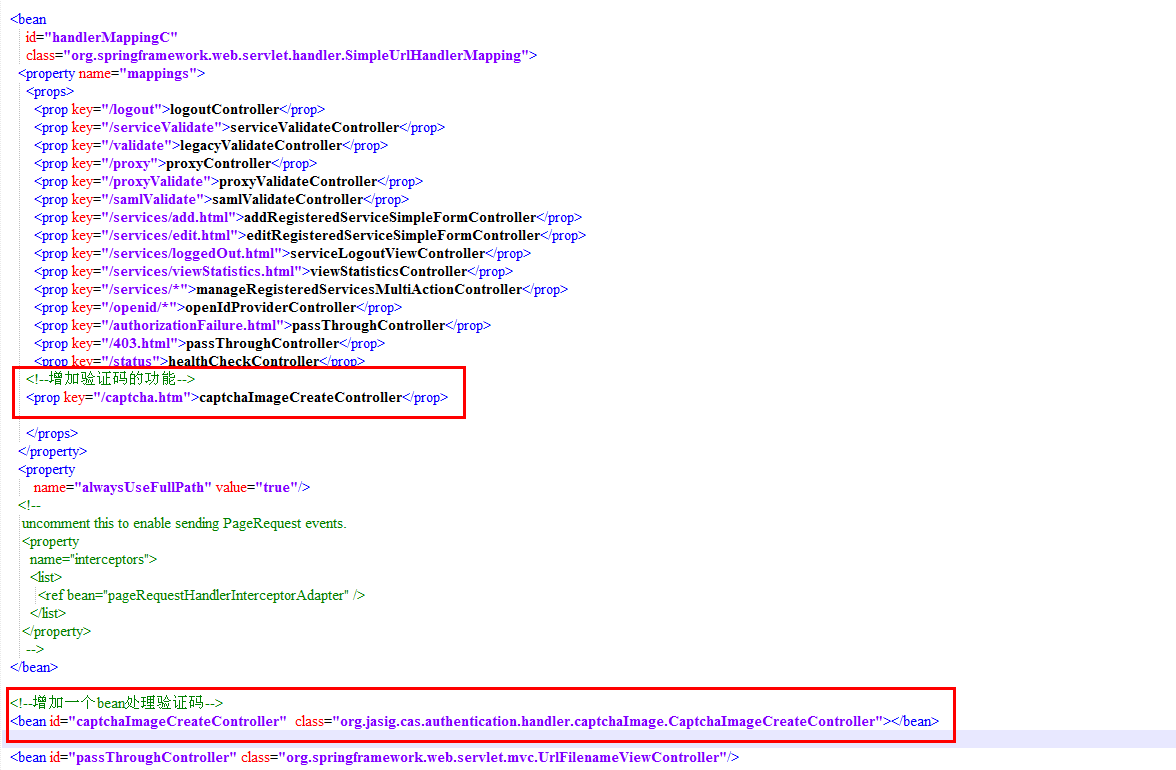Select serviceLogoutViewController text

click(x=388, y=253)
